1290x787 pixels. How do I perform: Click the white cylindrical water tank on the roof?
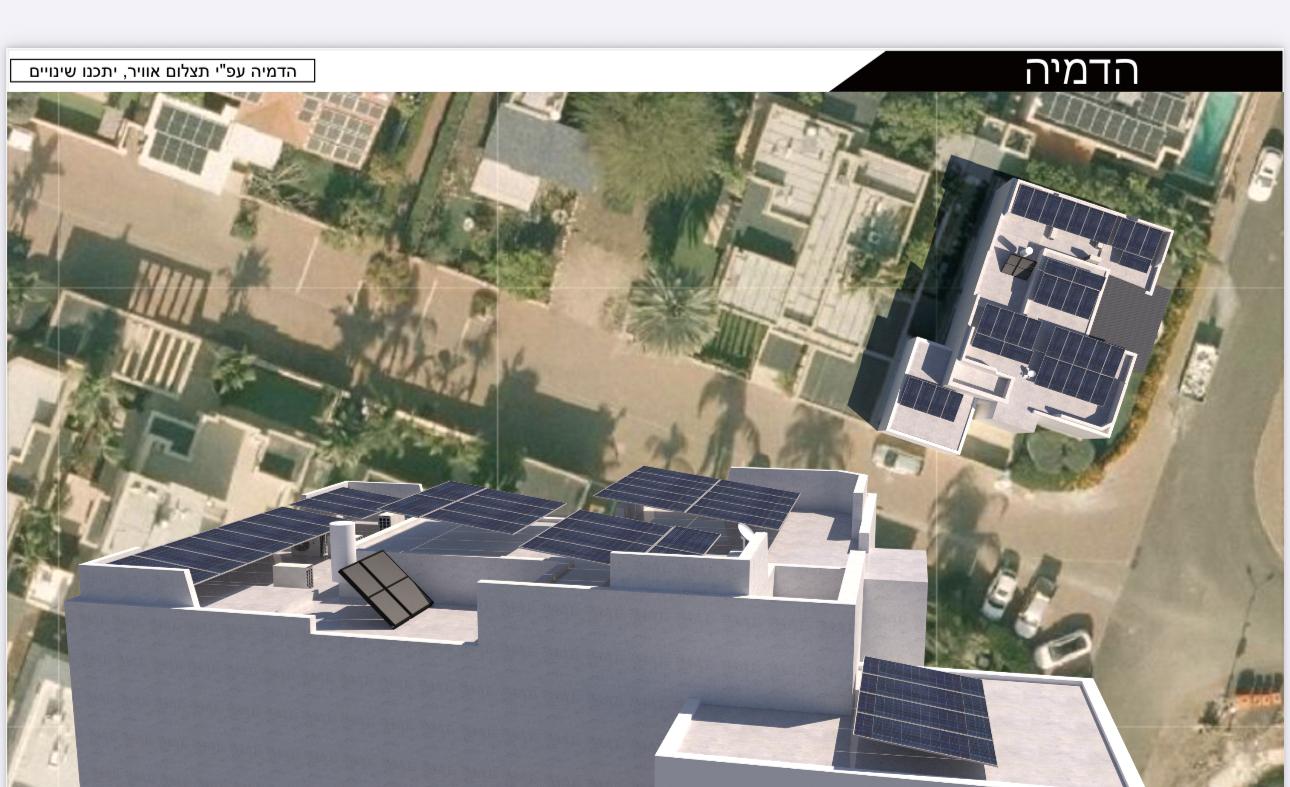[x=342, y=543]
